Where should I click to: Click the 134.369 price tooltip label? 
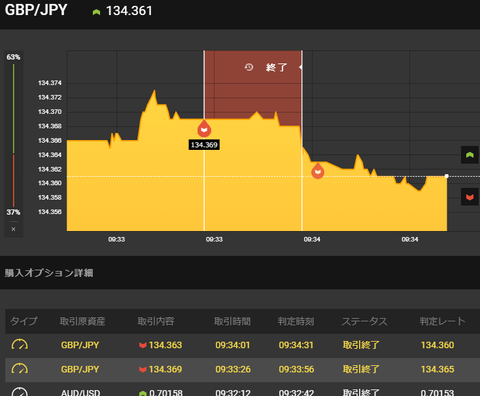(204, 145)
